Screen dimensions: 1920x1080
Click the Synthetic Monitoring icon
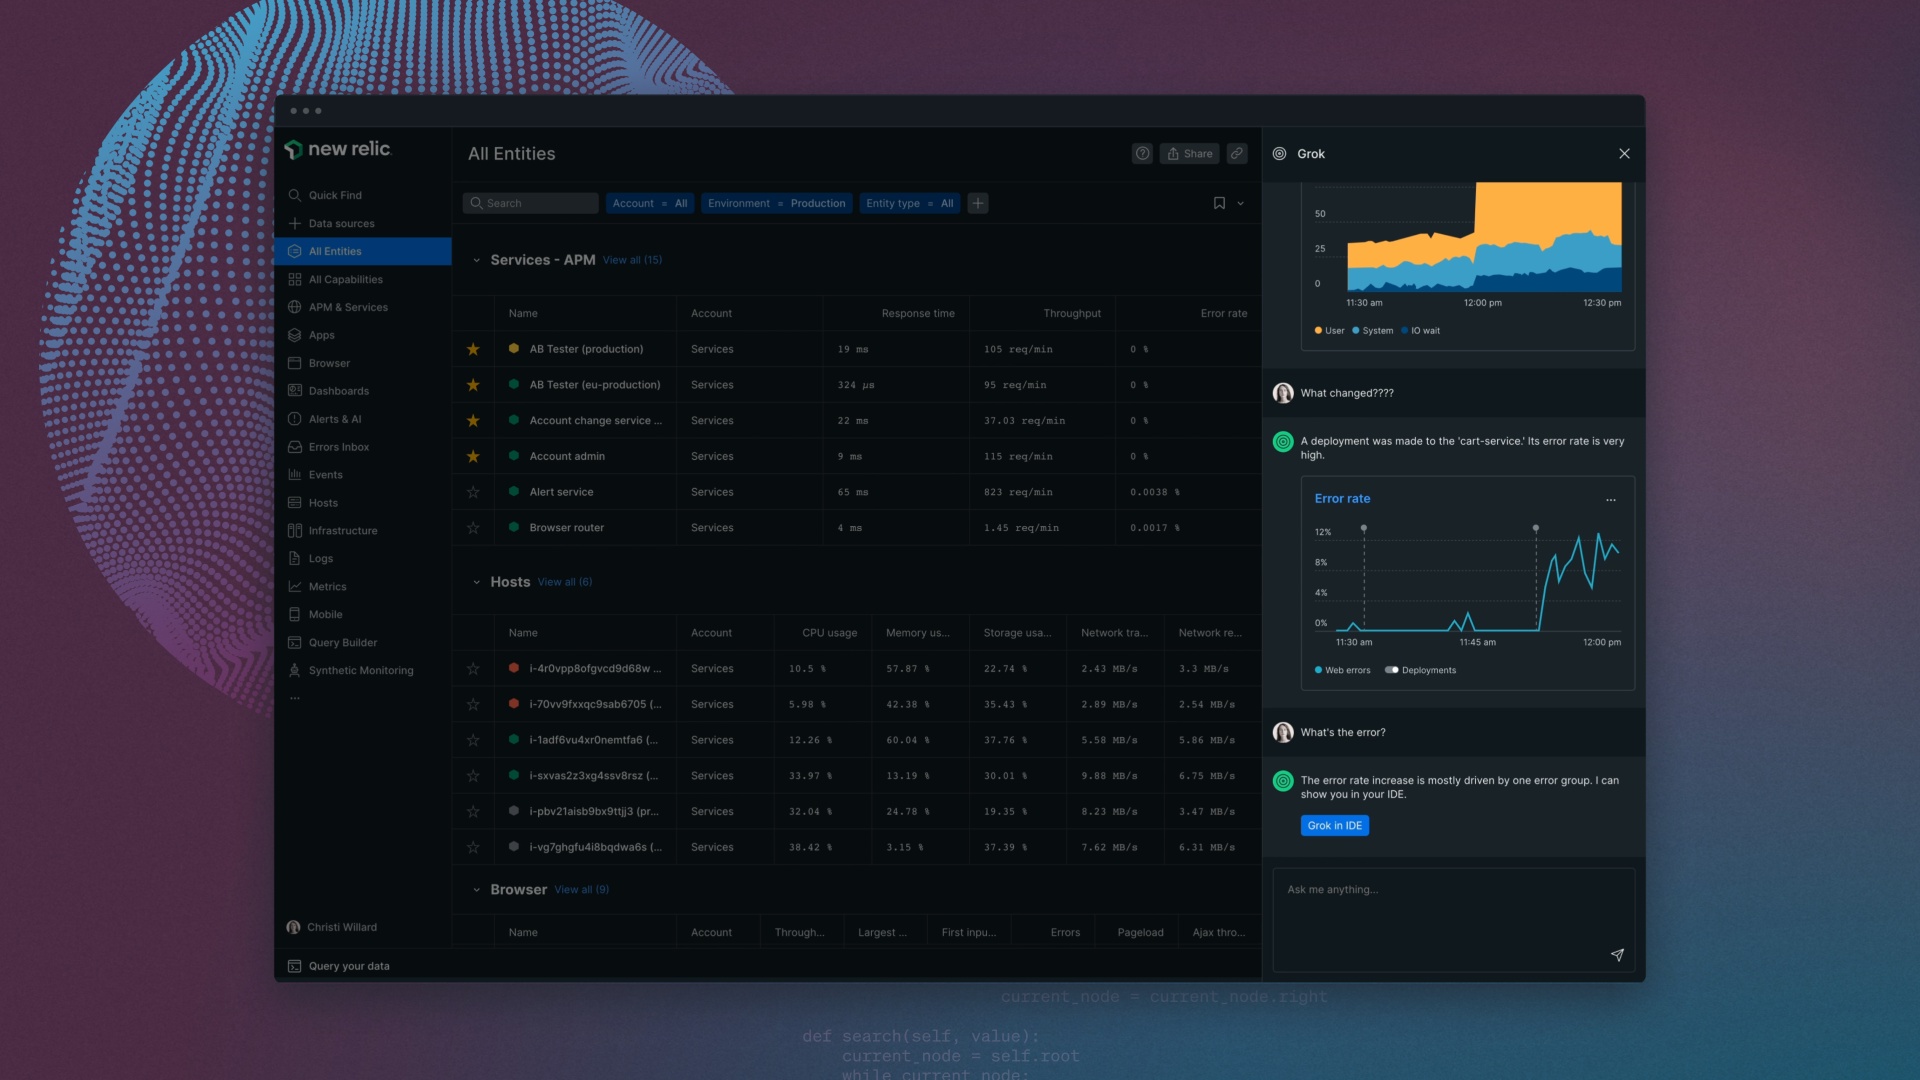tap(294, 671)
